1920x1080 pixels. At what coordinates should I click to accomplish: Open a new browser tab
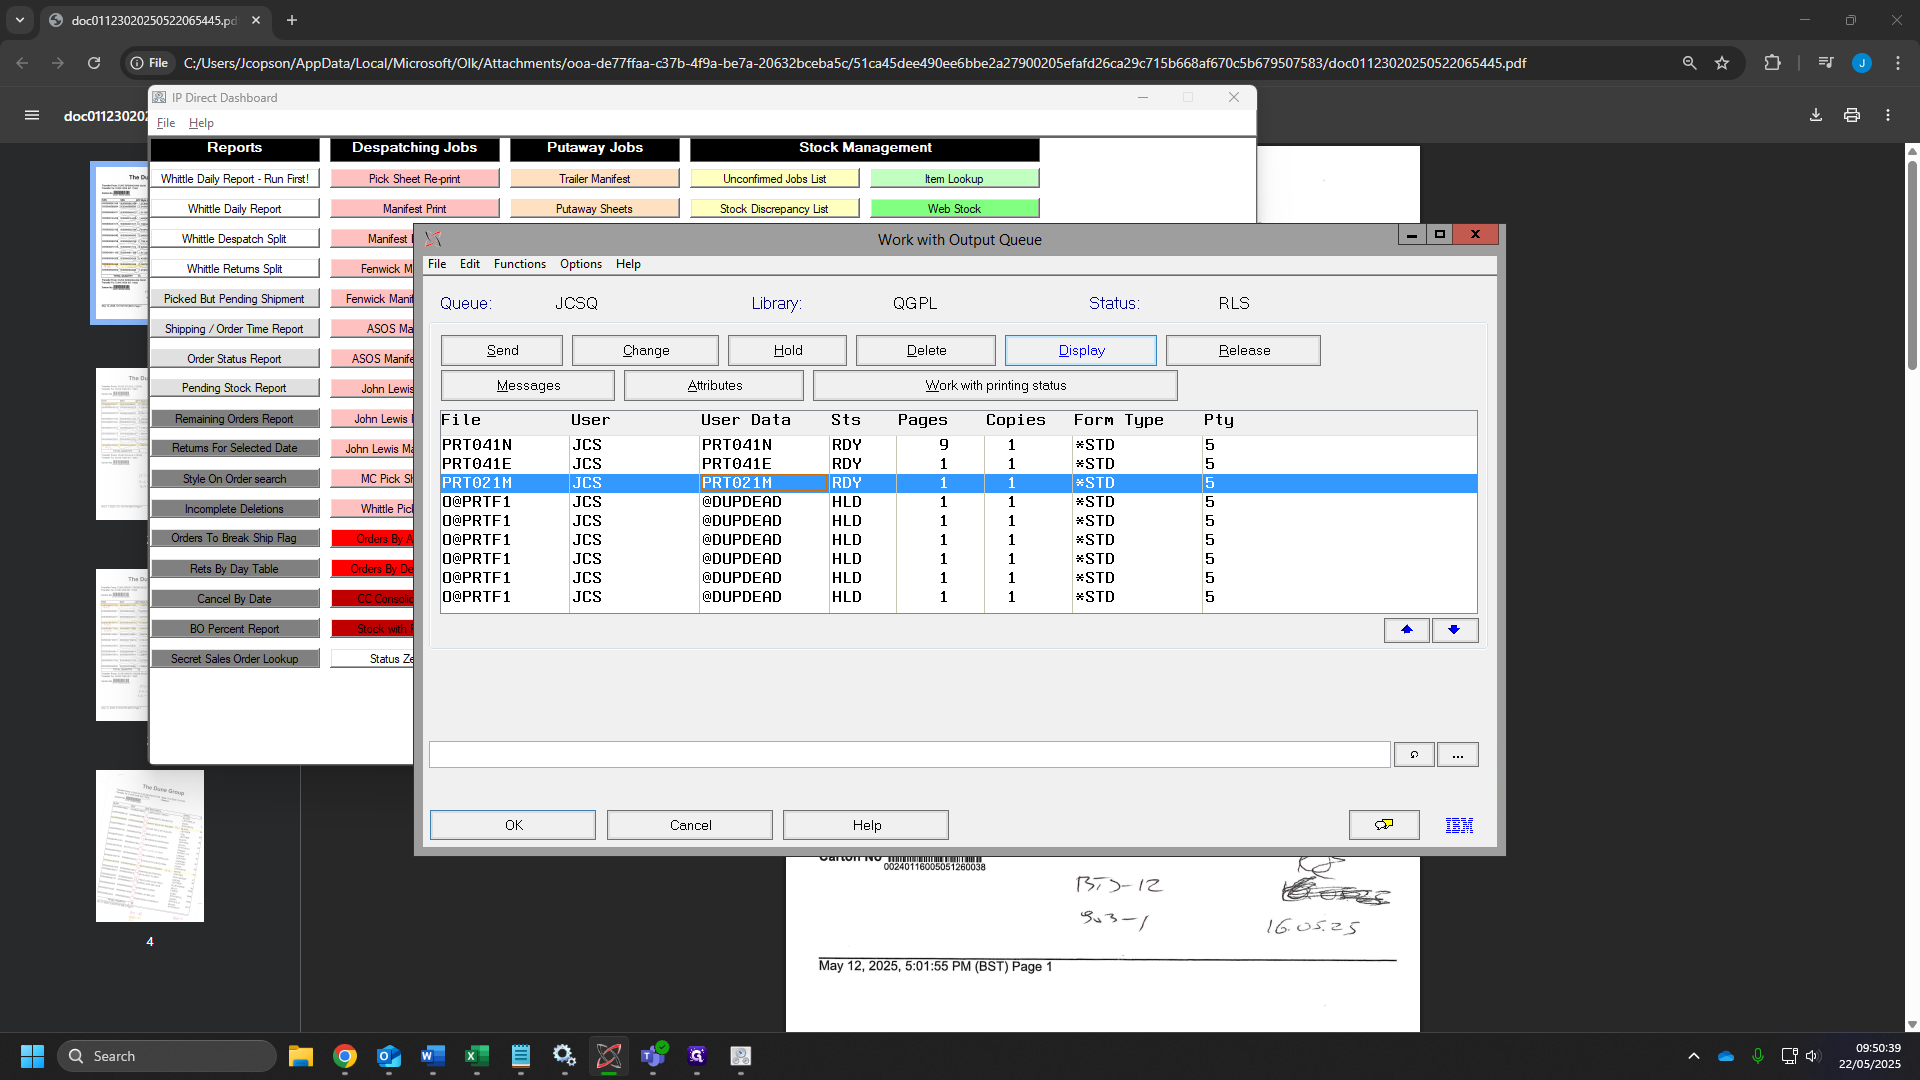[292, 20]
